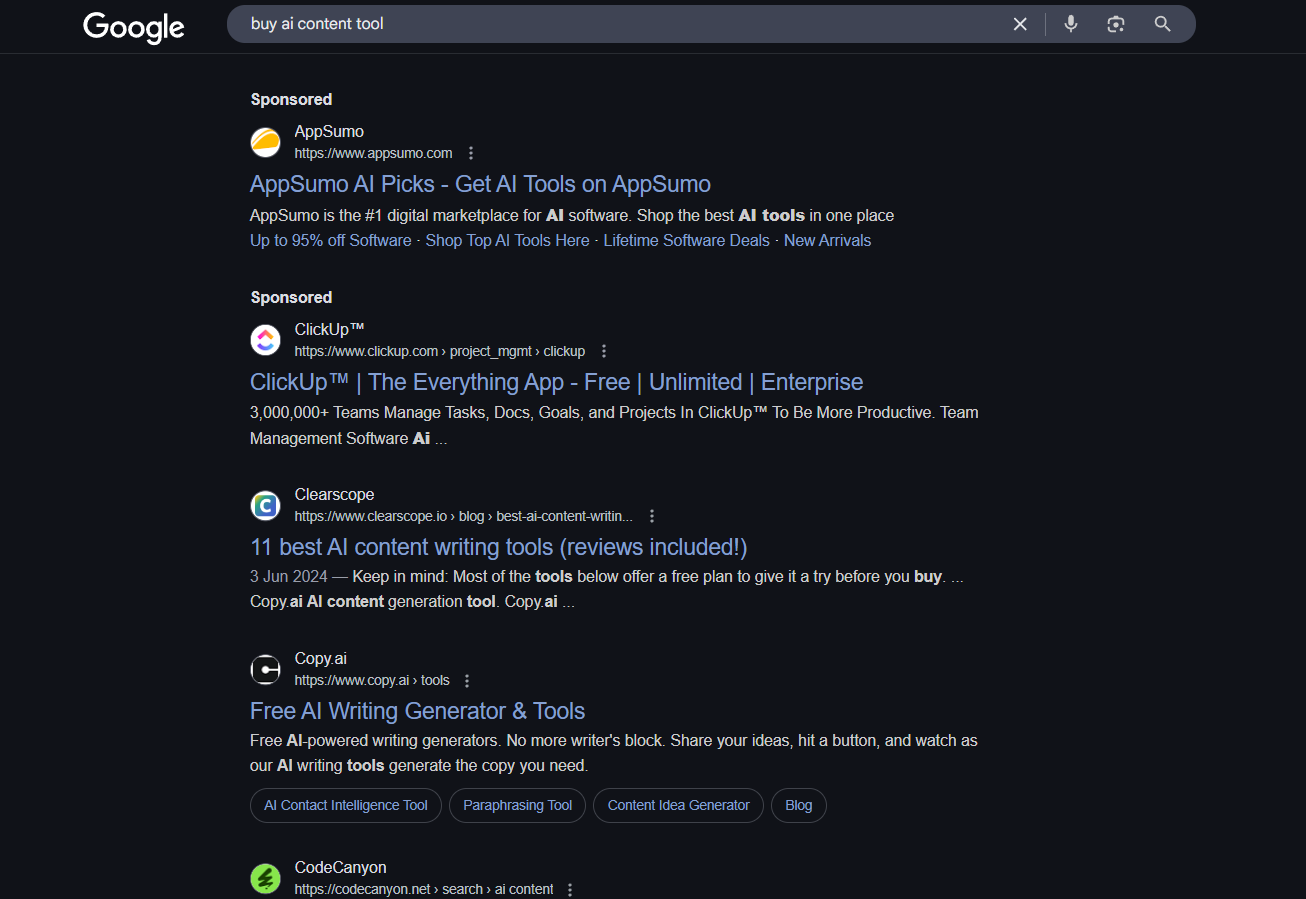The image size is (1306, 899).
Task: Open three-dot menu for Copy.ai result
Action: point(467,680)
